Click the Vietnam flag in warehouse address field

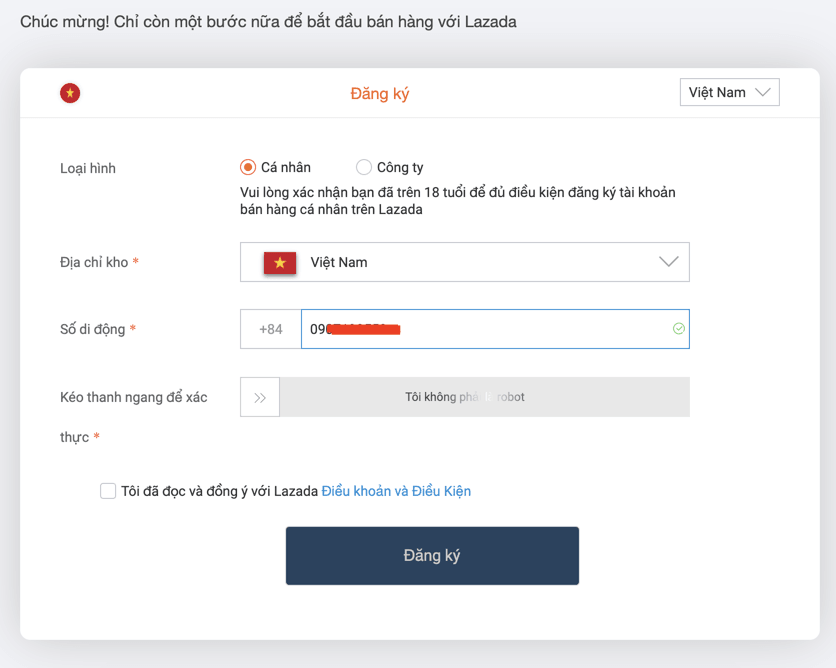(x=280, y=262)
